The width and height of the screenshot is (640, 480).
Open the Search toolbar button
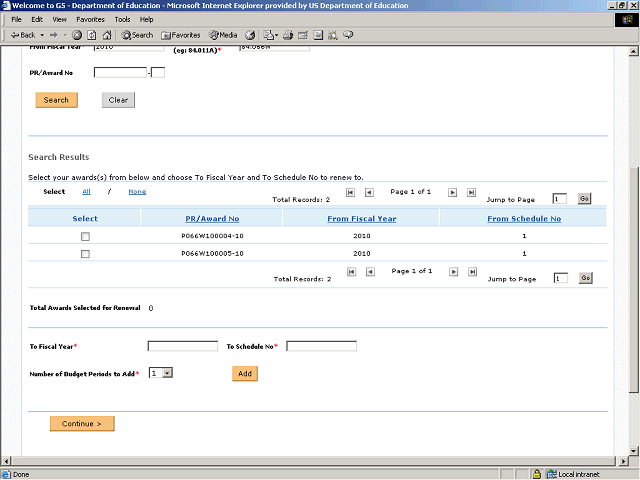tap(136, 35)
